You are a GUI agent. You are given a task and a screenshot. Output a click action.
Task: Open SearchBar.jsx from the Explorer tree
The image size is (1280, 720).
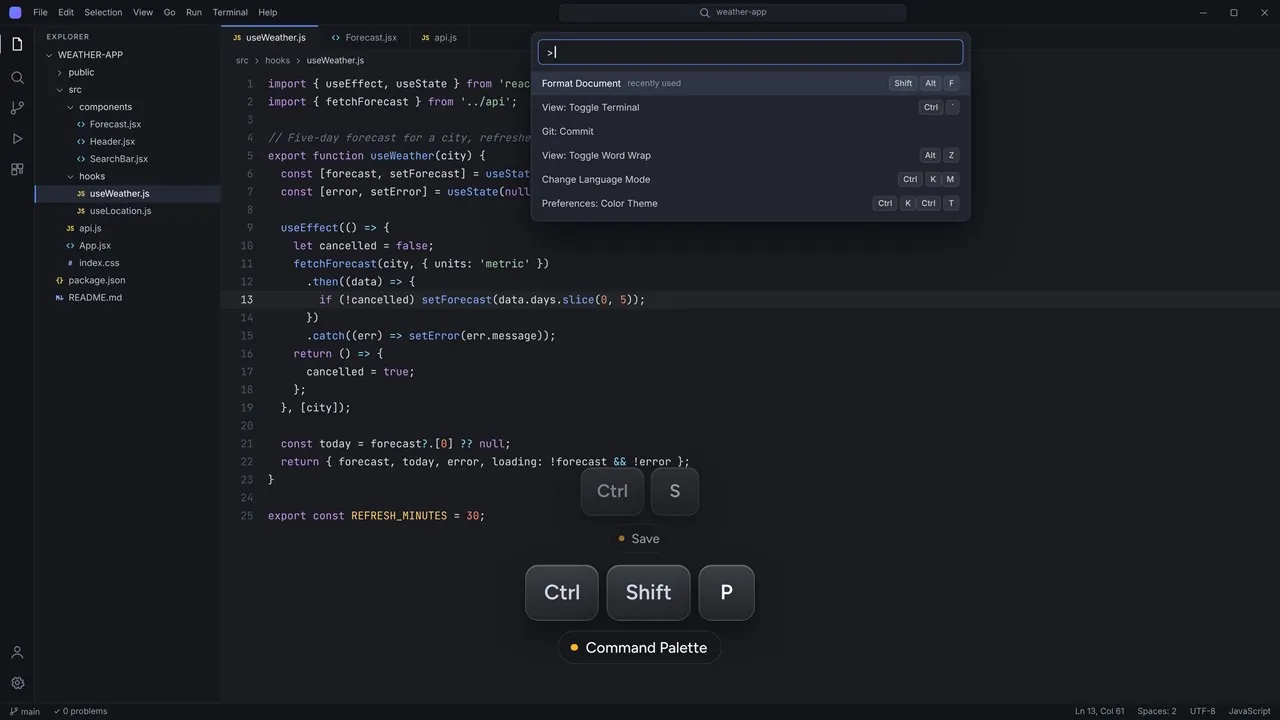pos(128,159)
